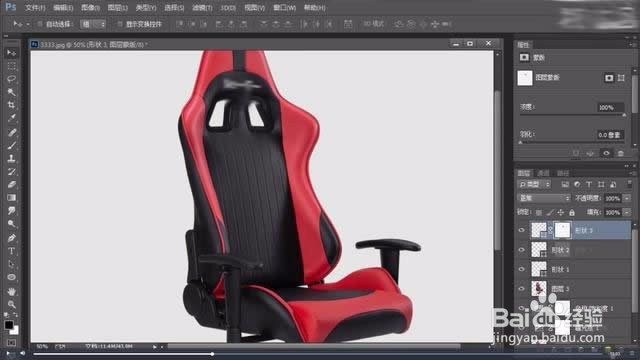Select the Rectangular Marquee tool
Viewport: 640px width, 360px height.
pyautogui.click(x=11, y=66)
